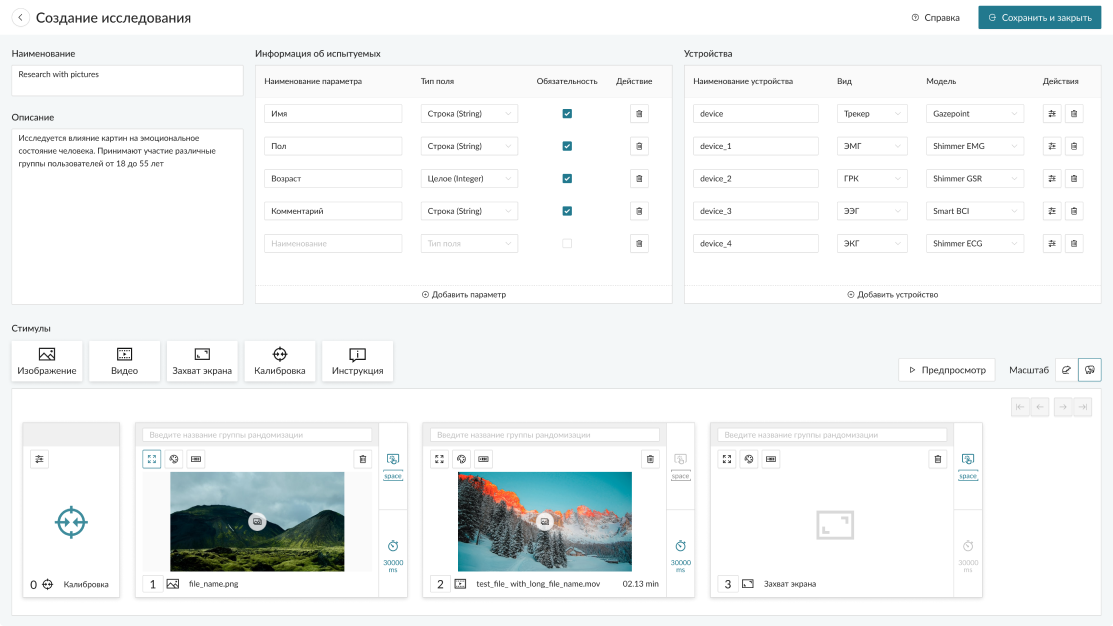Viewport: 1113px width, 626px height.
Task: Delete the Имя parameter row
Action: click(639, 114)
